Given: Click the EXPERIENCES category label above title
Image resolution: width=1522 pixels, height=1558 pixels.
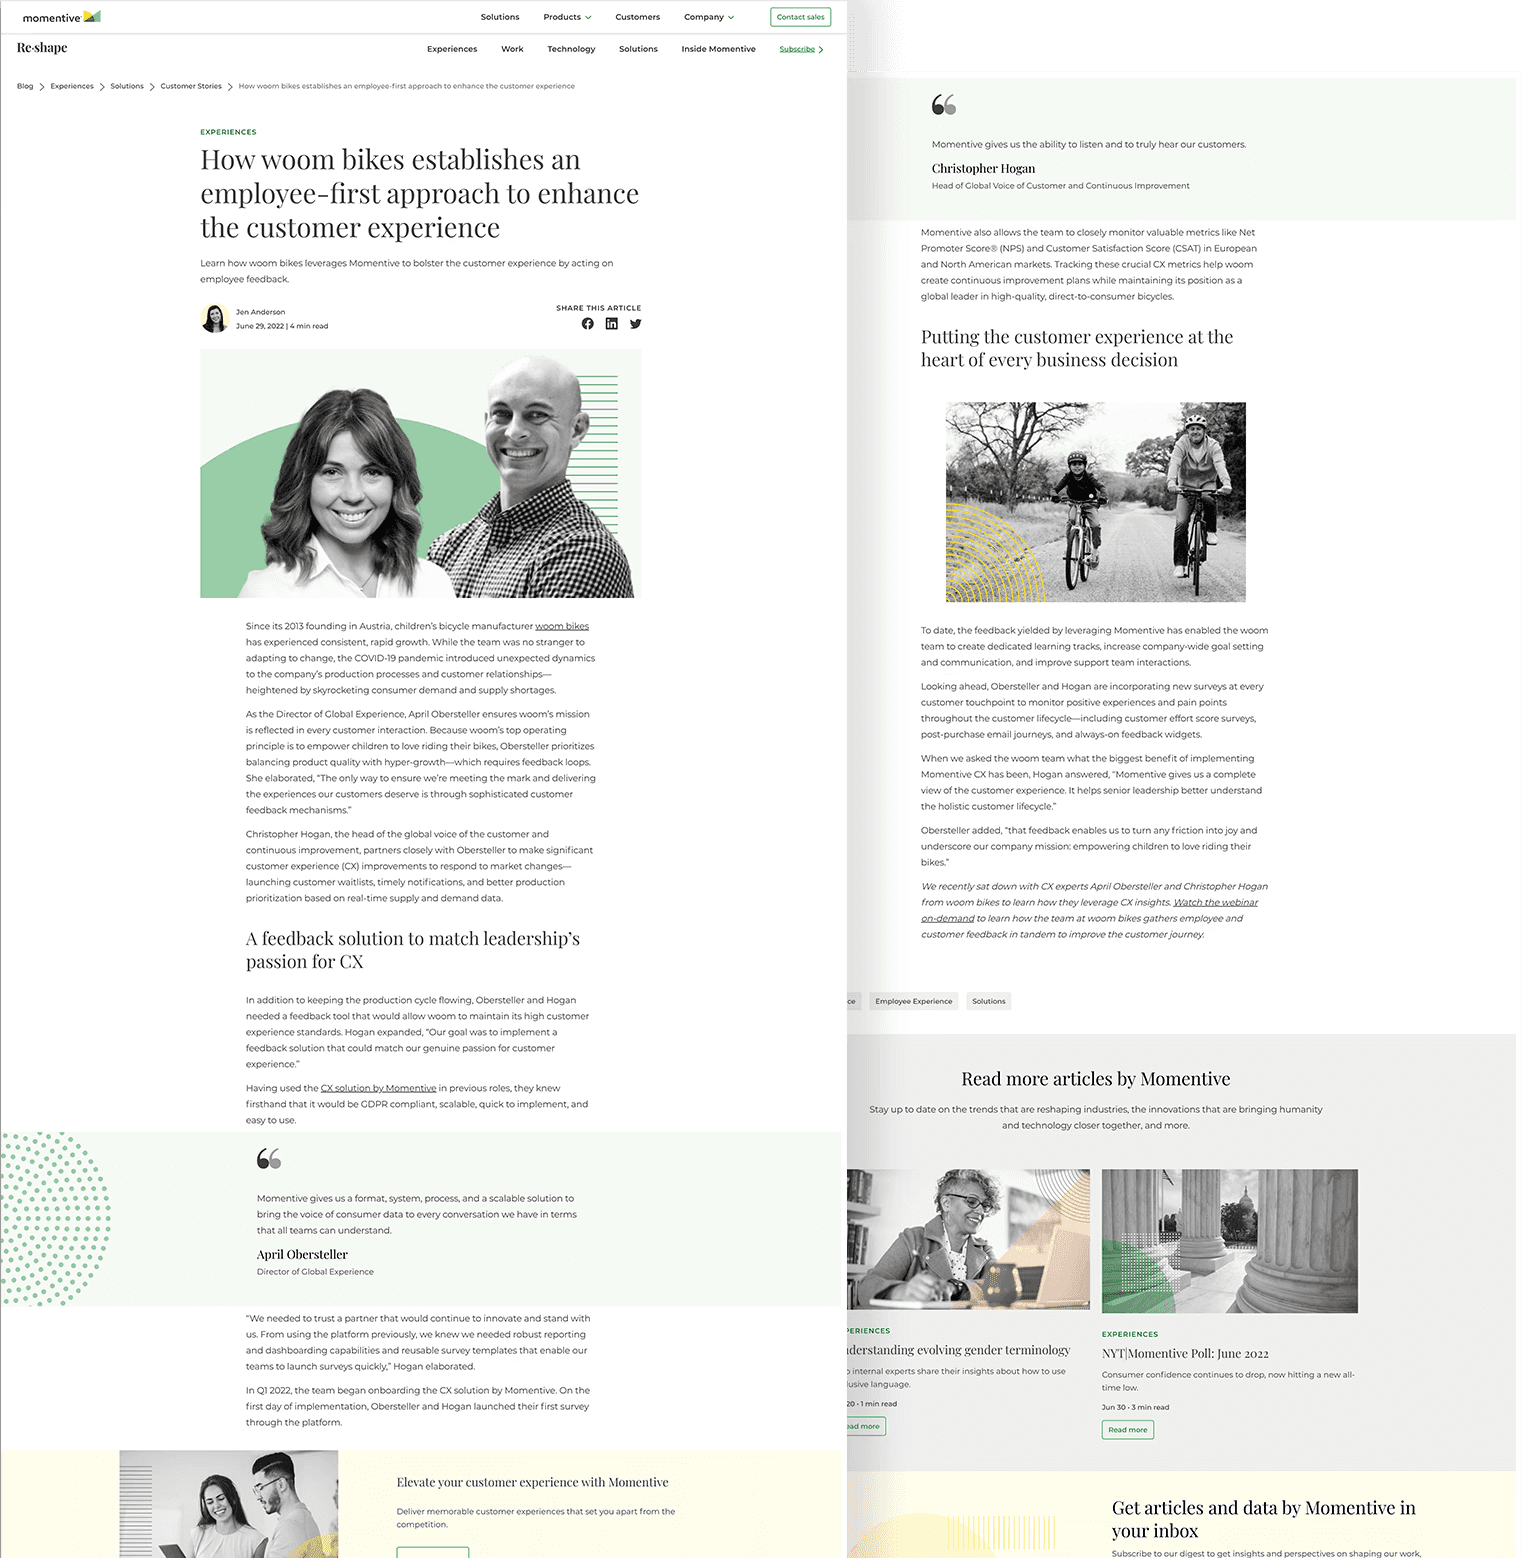Looking at the screenshot, I should [x=228, y=132].
